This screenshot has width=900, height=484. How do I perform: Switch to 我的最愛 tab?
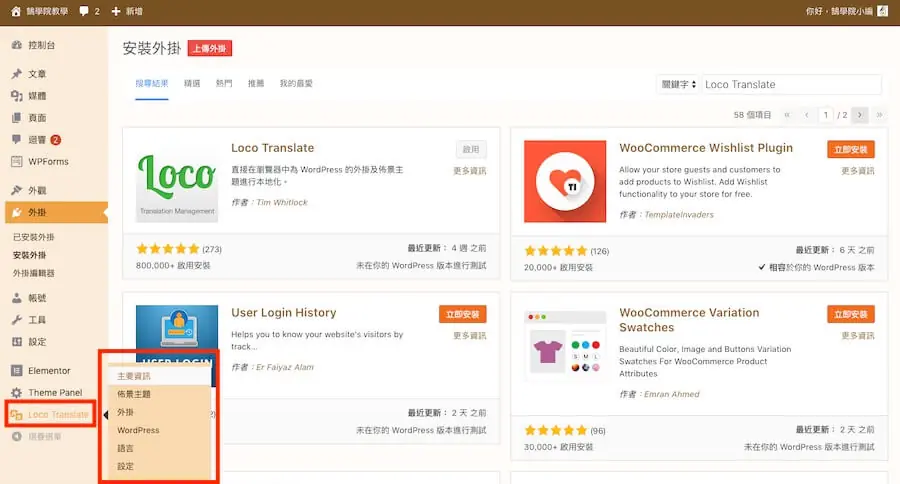pyautogui.click(x=296, y=83)
